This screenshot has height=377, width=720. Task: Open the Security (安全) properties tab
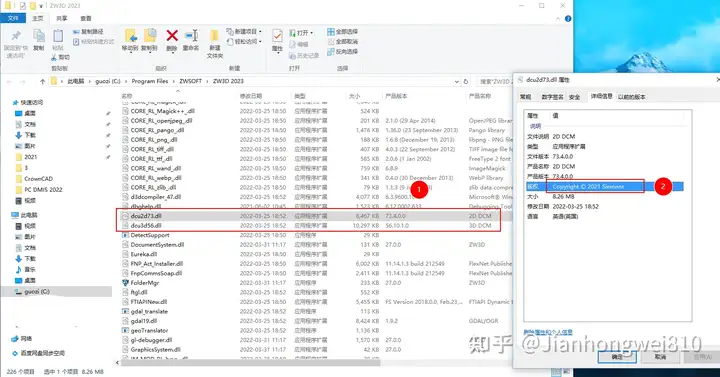coord(574,97)
